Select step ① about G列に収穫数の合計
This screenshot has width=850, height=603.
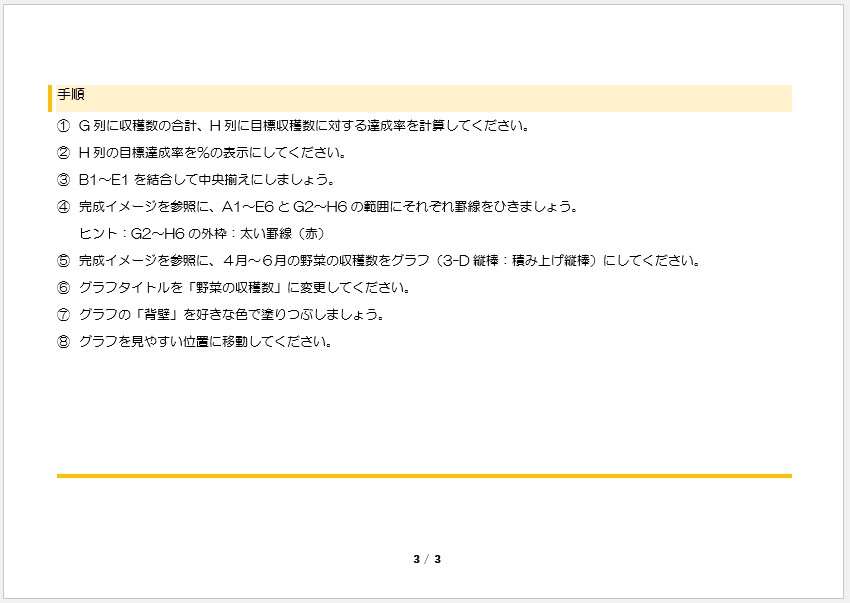click(293, 126)
